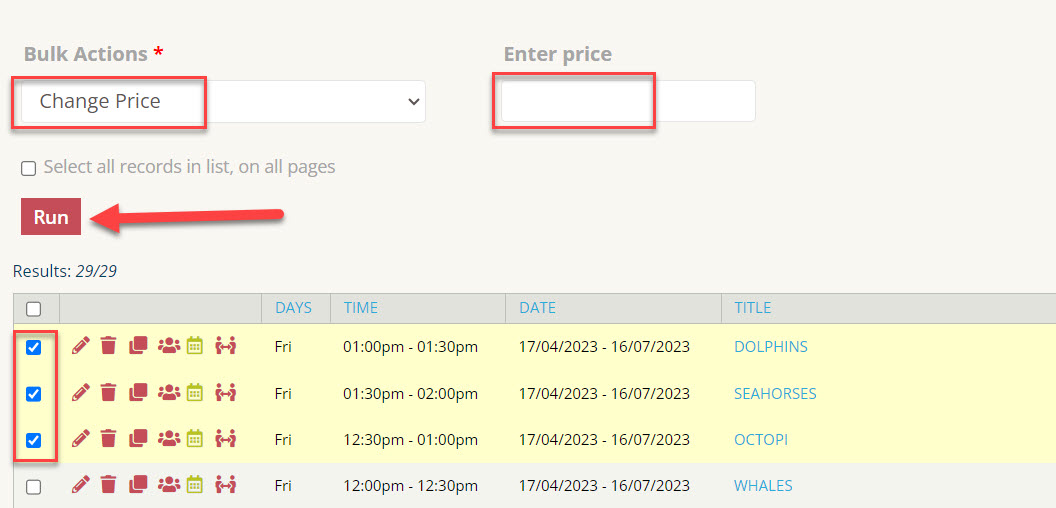1056x508 pixels.
Task: Click the transfer people icon in SEAHORSES row
Action: (225, 392)
